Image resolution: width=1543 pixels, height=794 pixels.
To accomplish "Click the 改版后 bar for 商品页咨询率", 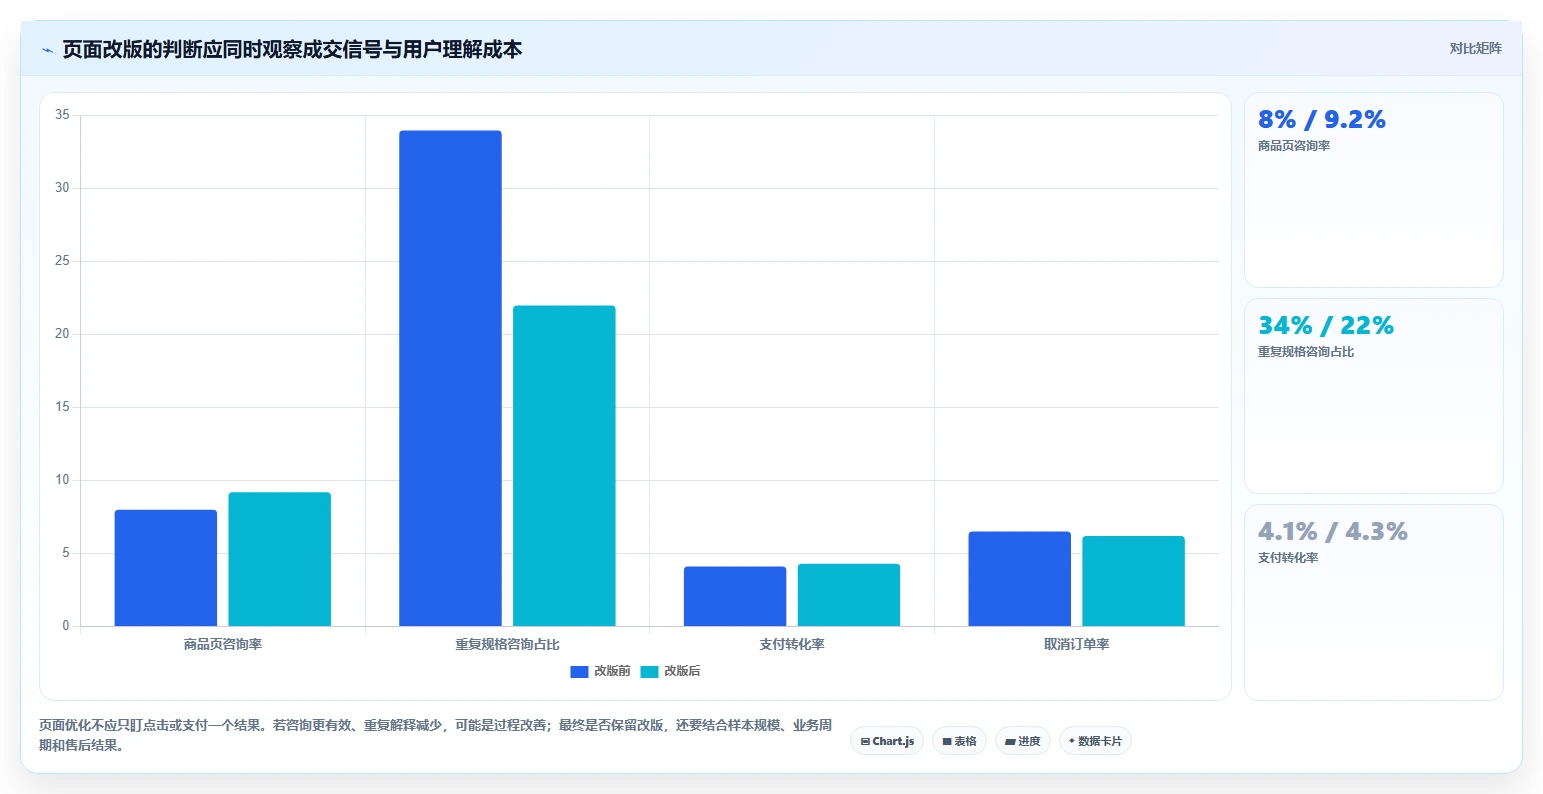I will point(279,559).
